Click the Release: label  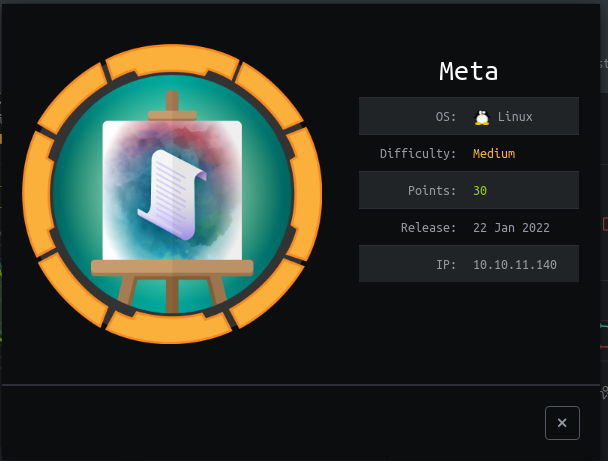point(428,228)
